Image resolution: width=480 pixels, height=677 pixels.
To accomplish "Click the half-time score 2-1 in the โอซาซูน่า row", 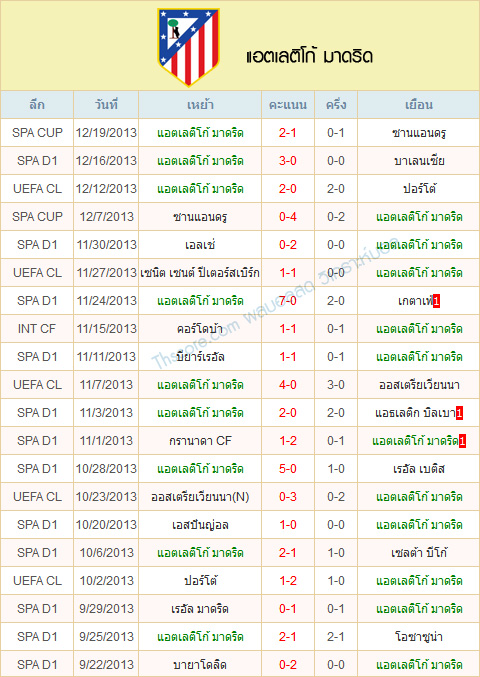I will pos(336,637).
